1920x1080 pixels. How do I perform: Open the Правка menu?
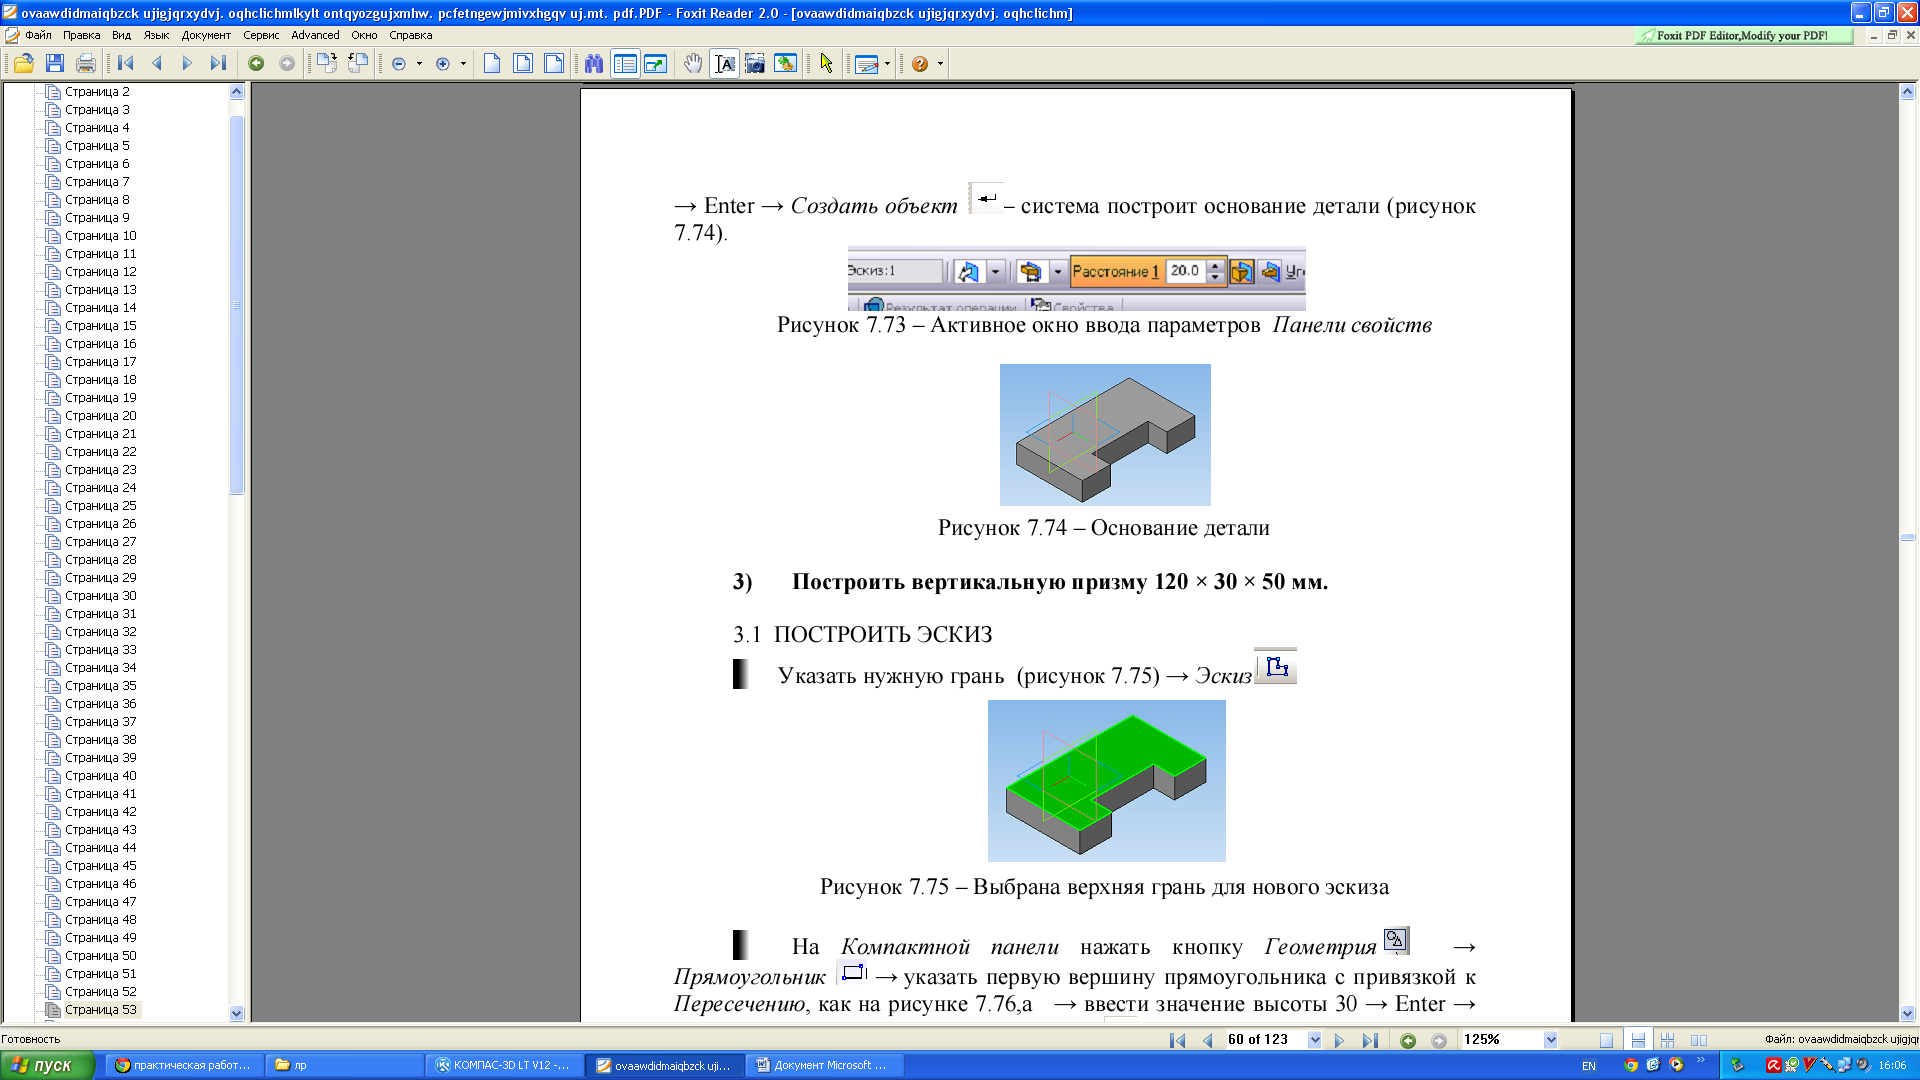coord(81,35)
